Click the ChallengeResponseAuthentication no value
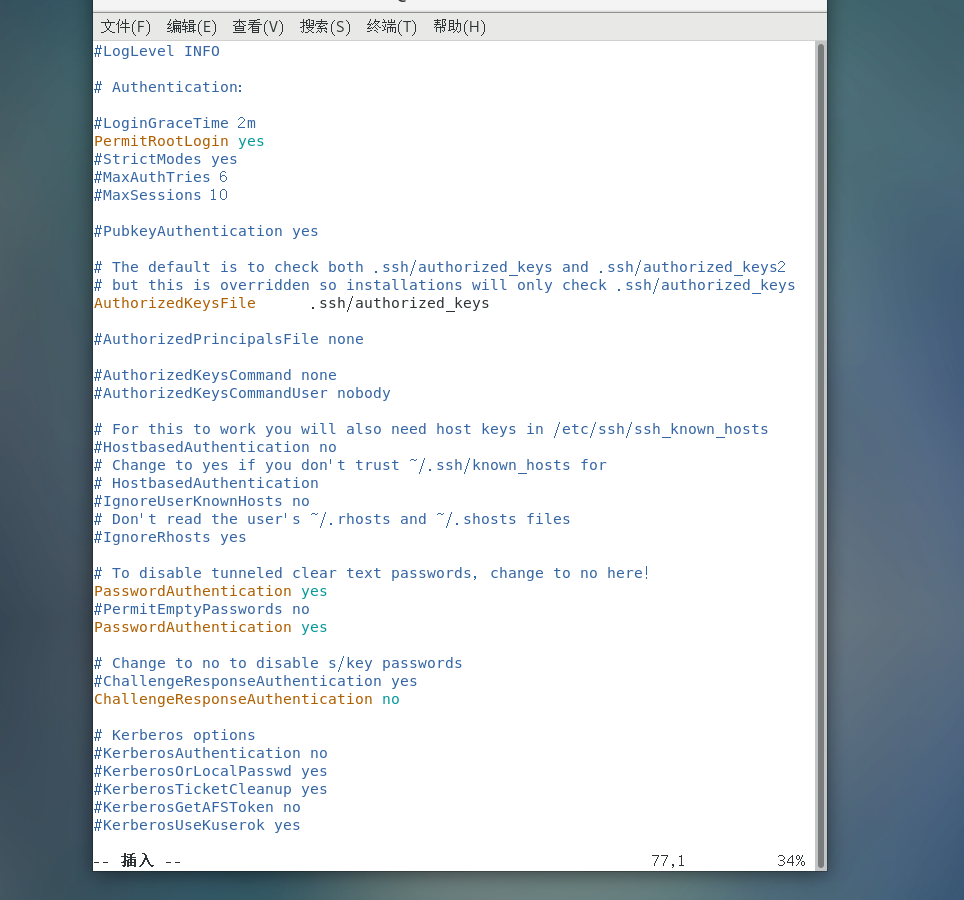The width and height of the screenshot is (964, 900). tap(390, 699)
